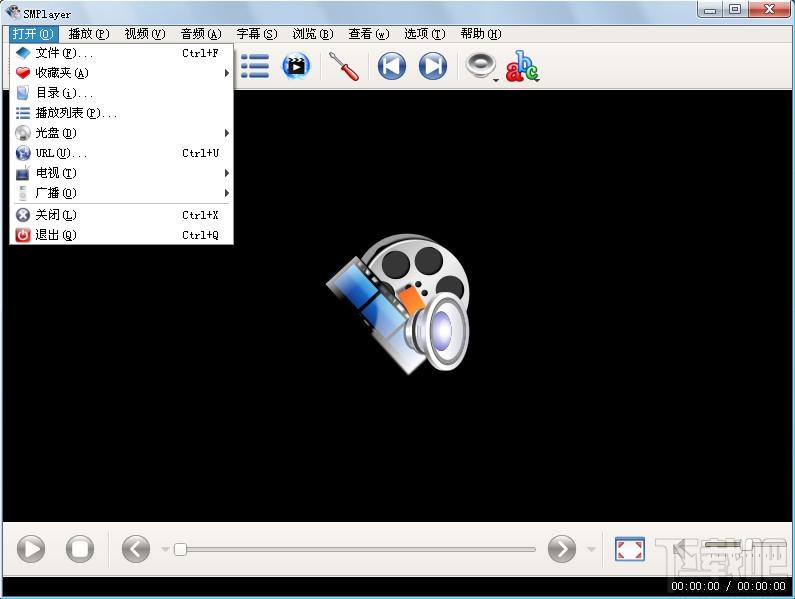Select 退出(Q) to quit the player
Image resolution: width=795 pixels, height=599 pixels.
122,235
